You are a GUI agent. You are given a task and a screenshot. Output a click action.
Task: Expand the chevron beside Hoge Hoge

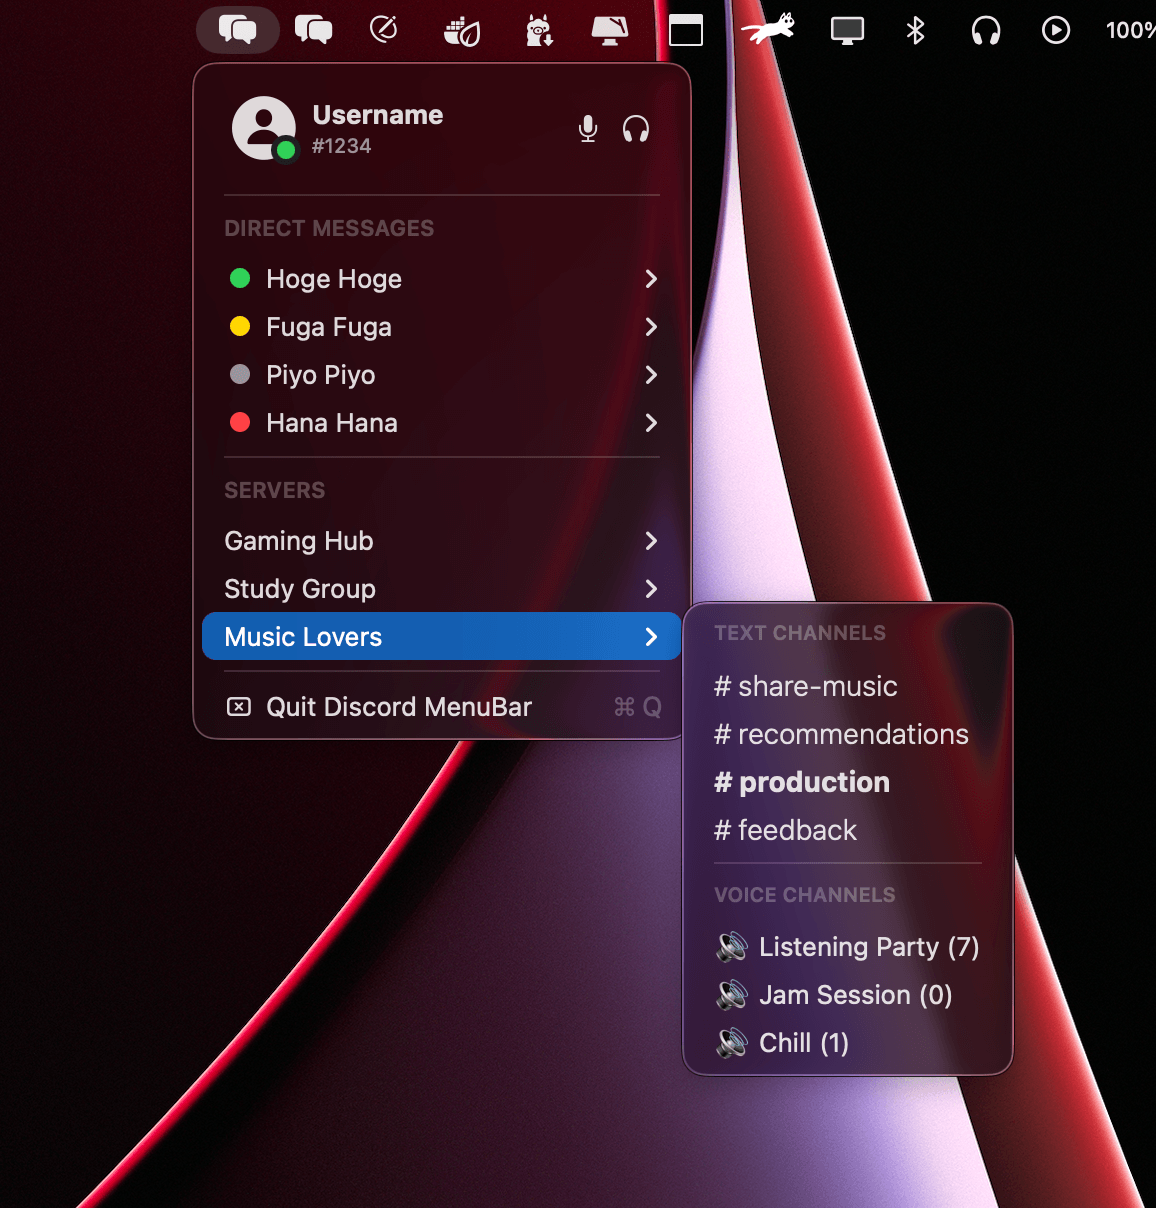click(x=651, y=279)
